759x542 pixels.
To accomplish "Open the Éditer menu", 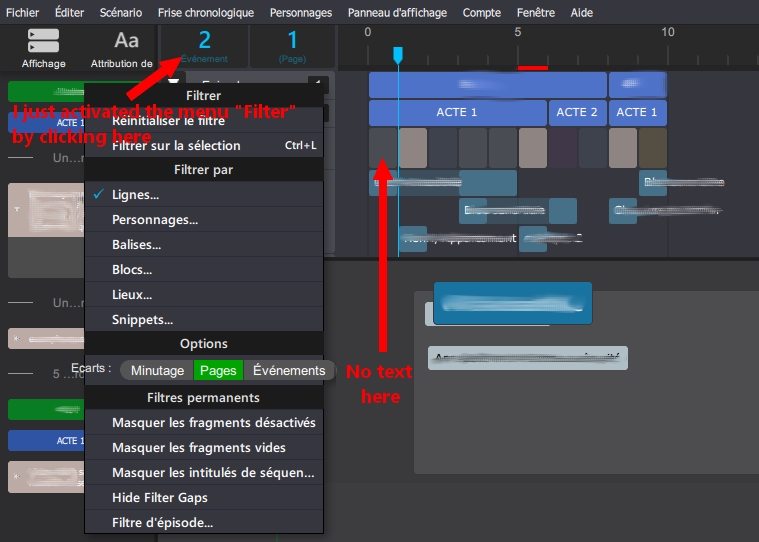I will [x=69, y=13].
